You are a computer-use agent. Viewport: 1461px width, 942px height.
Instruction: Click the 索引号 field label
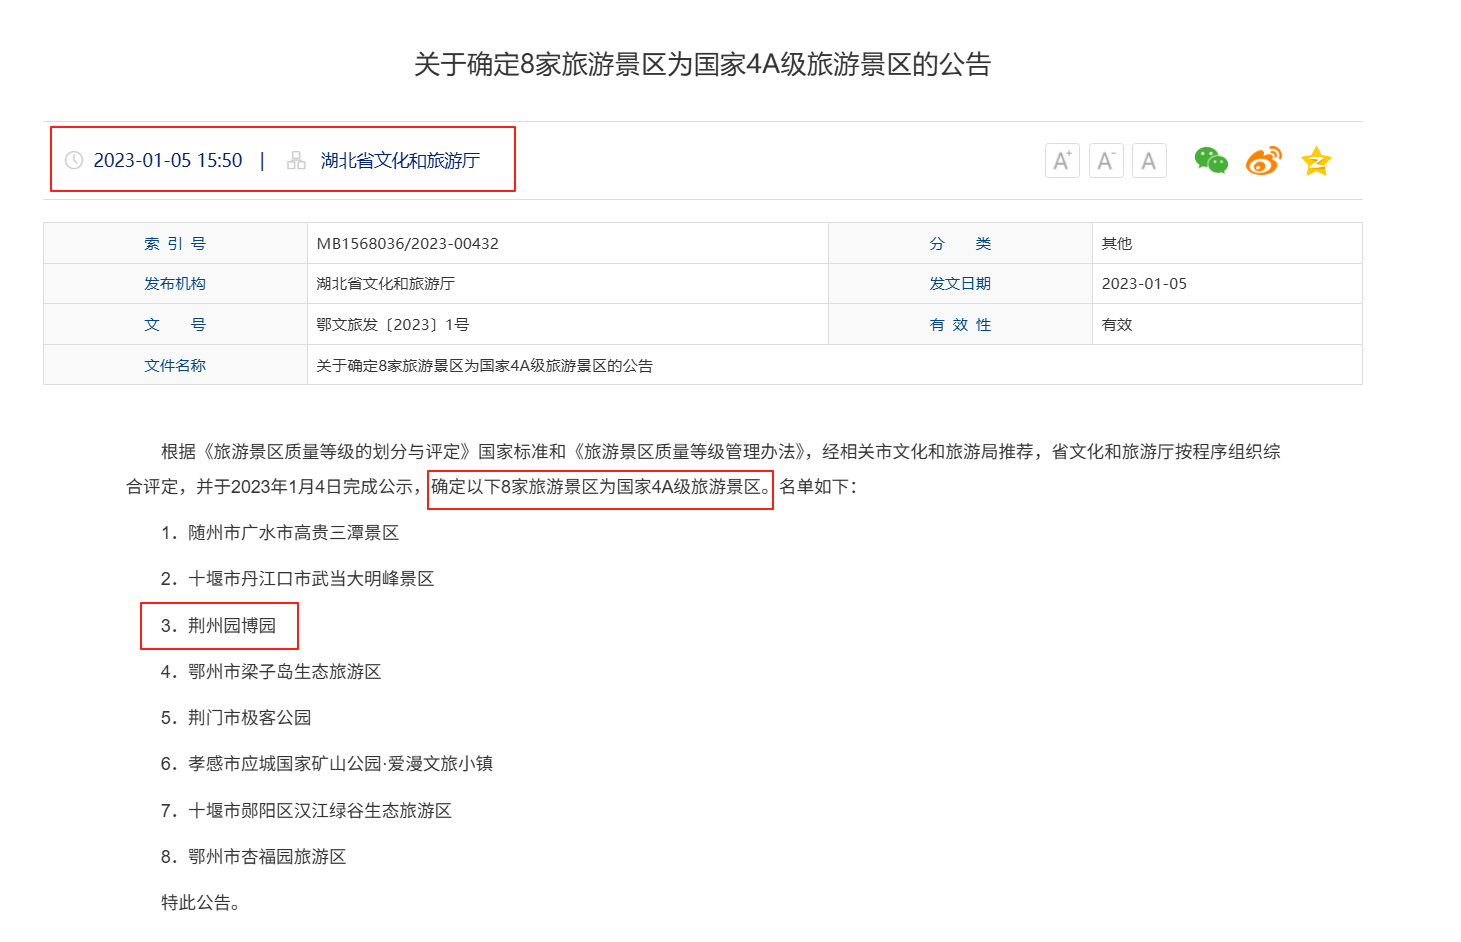[176, 242]
